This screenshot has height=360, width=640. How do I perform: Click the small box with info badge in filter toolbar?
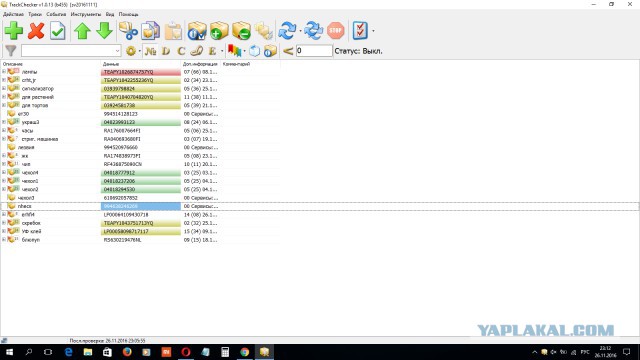point(270,51)
